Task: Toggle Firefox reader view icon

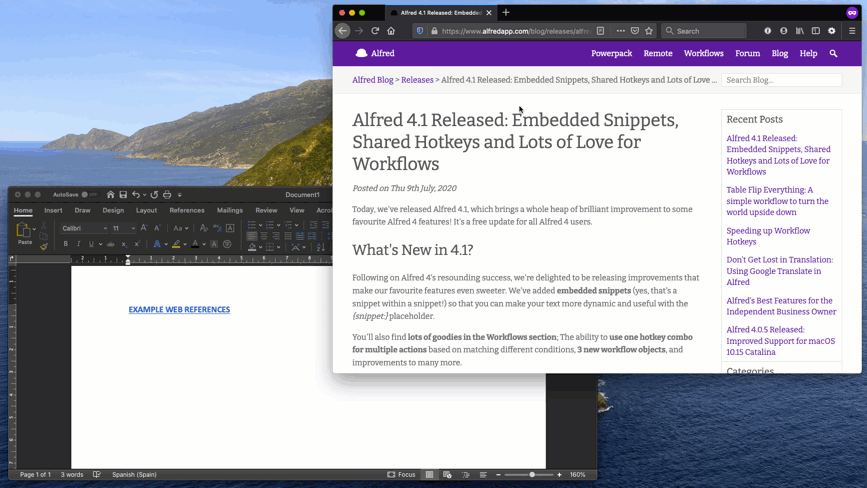Action: tap(600, 31)
